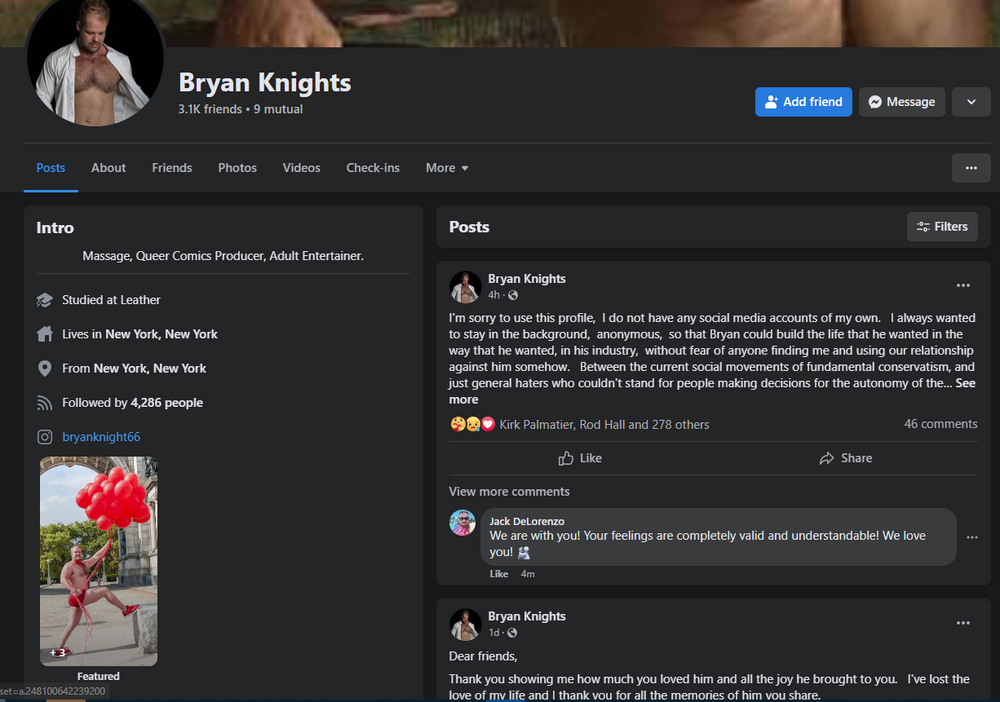
Task: Open second post's three-dot menu
Action: [x=962, y=623]
